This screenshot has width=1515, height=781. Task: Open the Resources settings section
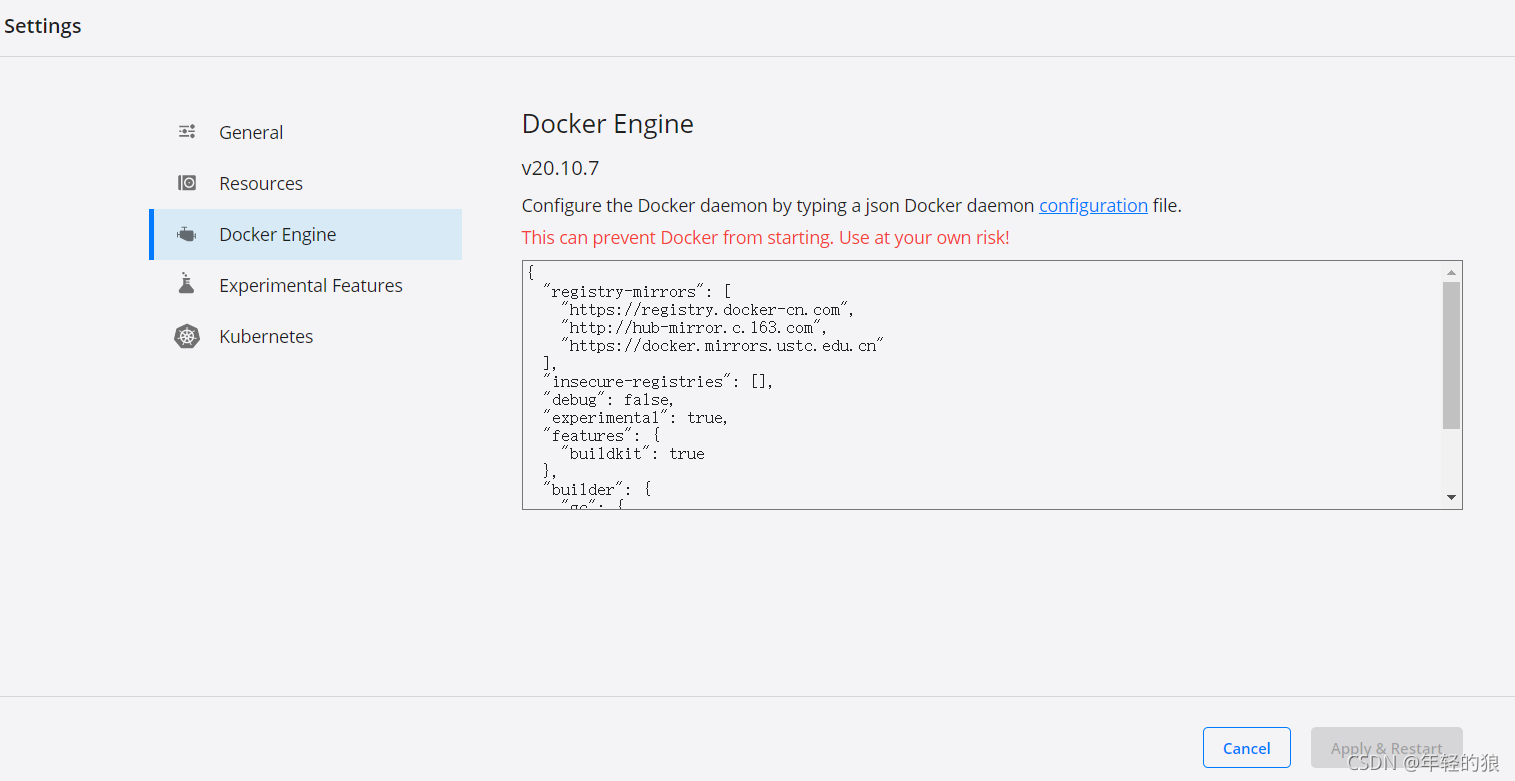[x=306, y=183]
